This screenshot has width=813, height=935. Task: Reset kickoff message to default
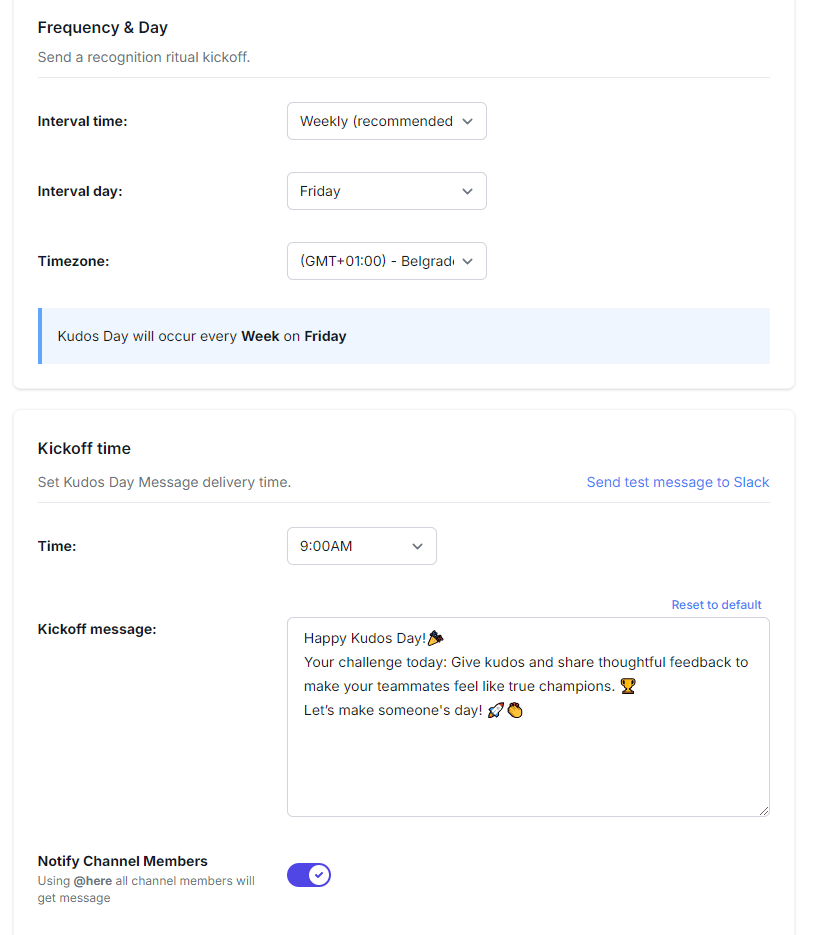pyautogui.click(x=716, y=605)
